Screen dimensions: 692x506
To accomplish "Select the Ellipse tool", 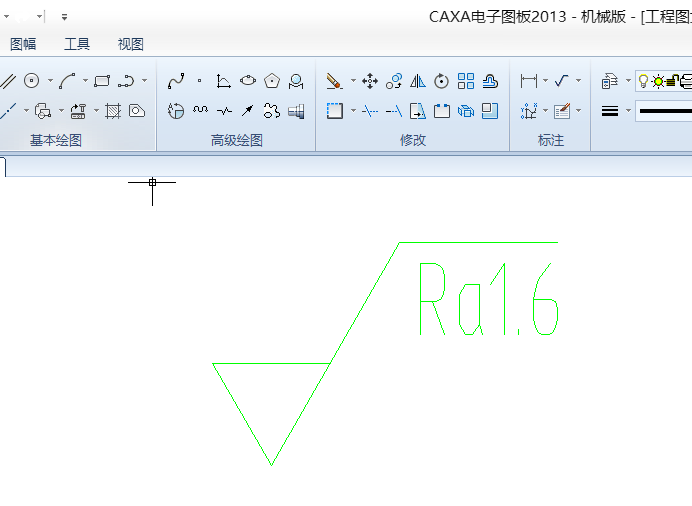I will 248,81.
